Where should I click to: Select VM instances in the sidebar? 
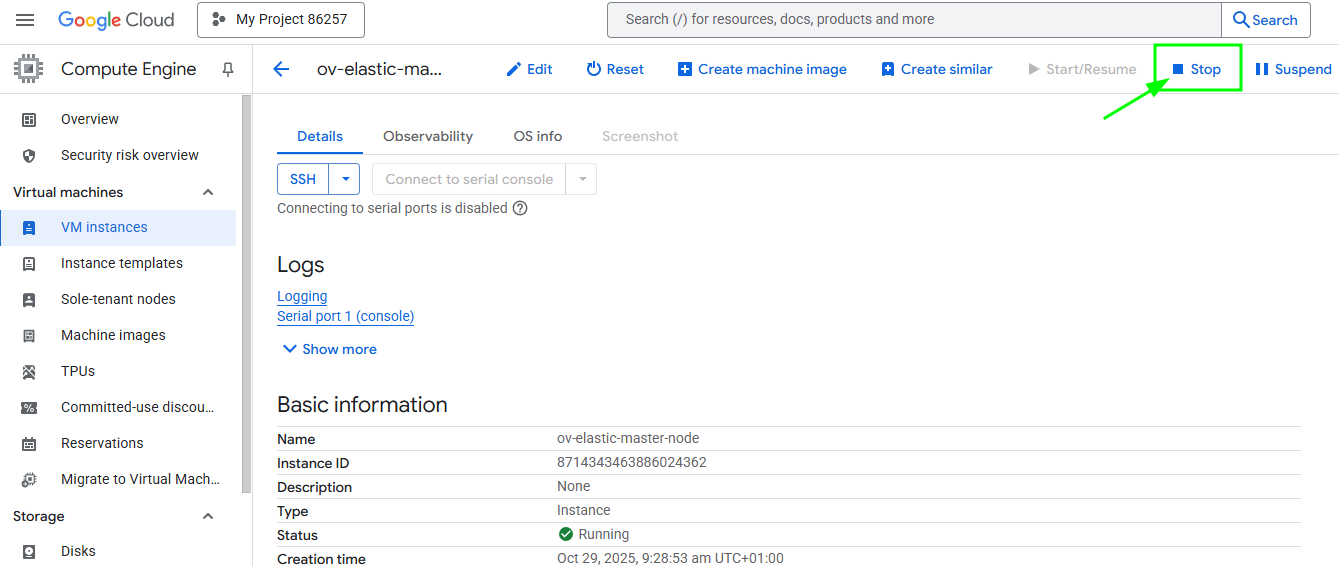click(x=104, y=227)
